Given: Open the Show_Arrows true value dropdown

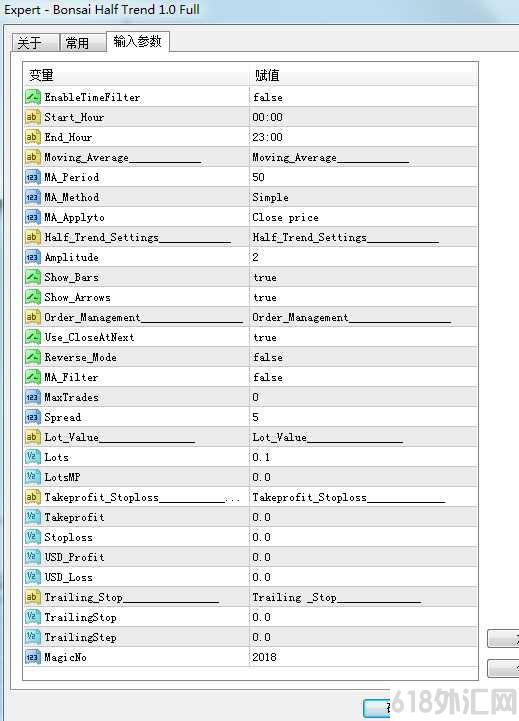Looking at the screenshot, I should 363,297.
